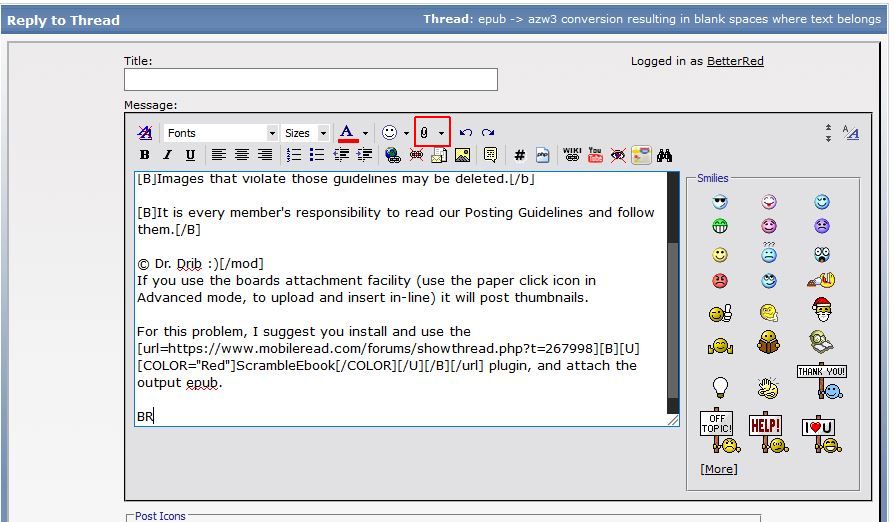Open the BetterRed user profile link

(x=735, y=61)
